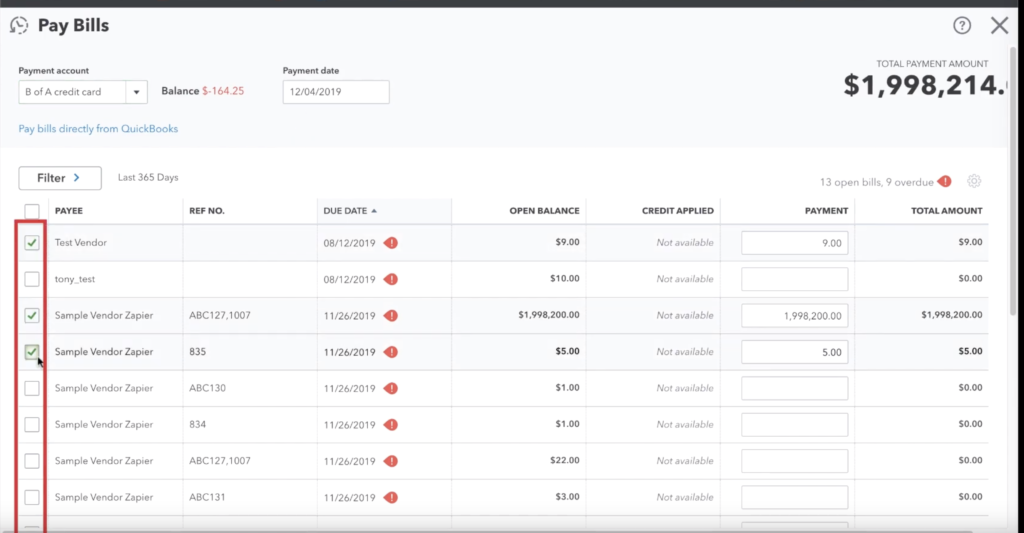Click overdue warning icon in tony_test row
Screen dimensions: 1024x533
(391, 280)
